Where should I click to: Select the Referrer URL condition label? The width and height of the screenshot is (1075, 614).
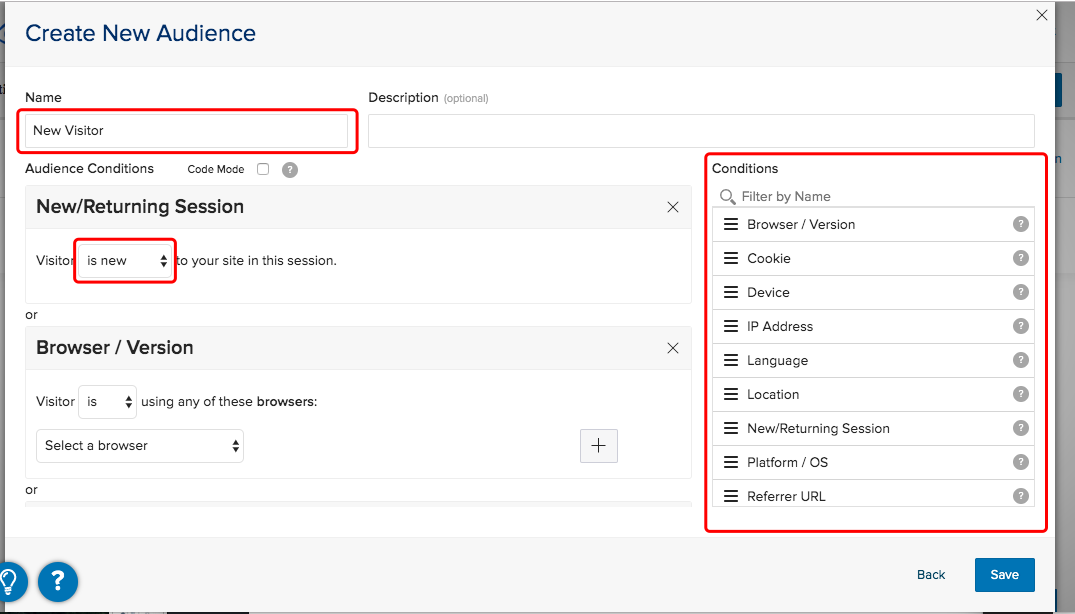coord(786,496)
